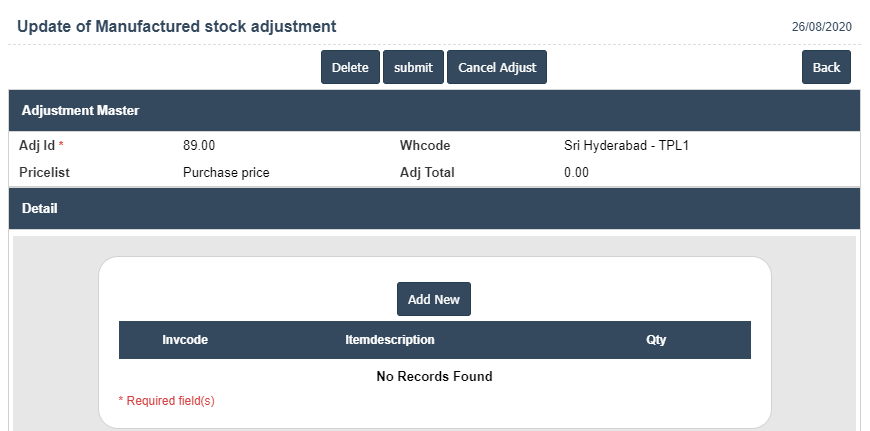Select the Detail section header
This screenshot has height=431, width=870.
tap(40, 209)
